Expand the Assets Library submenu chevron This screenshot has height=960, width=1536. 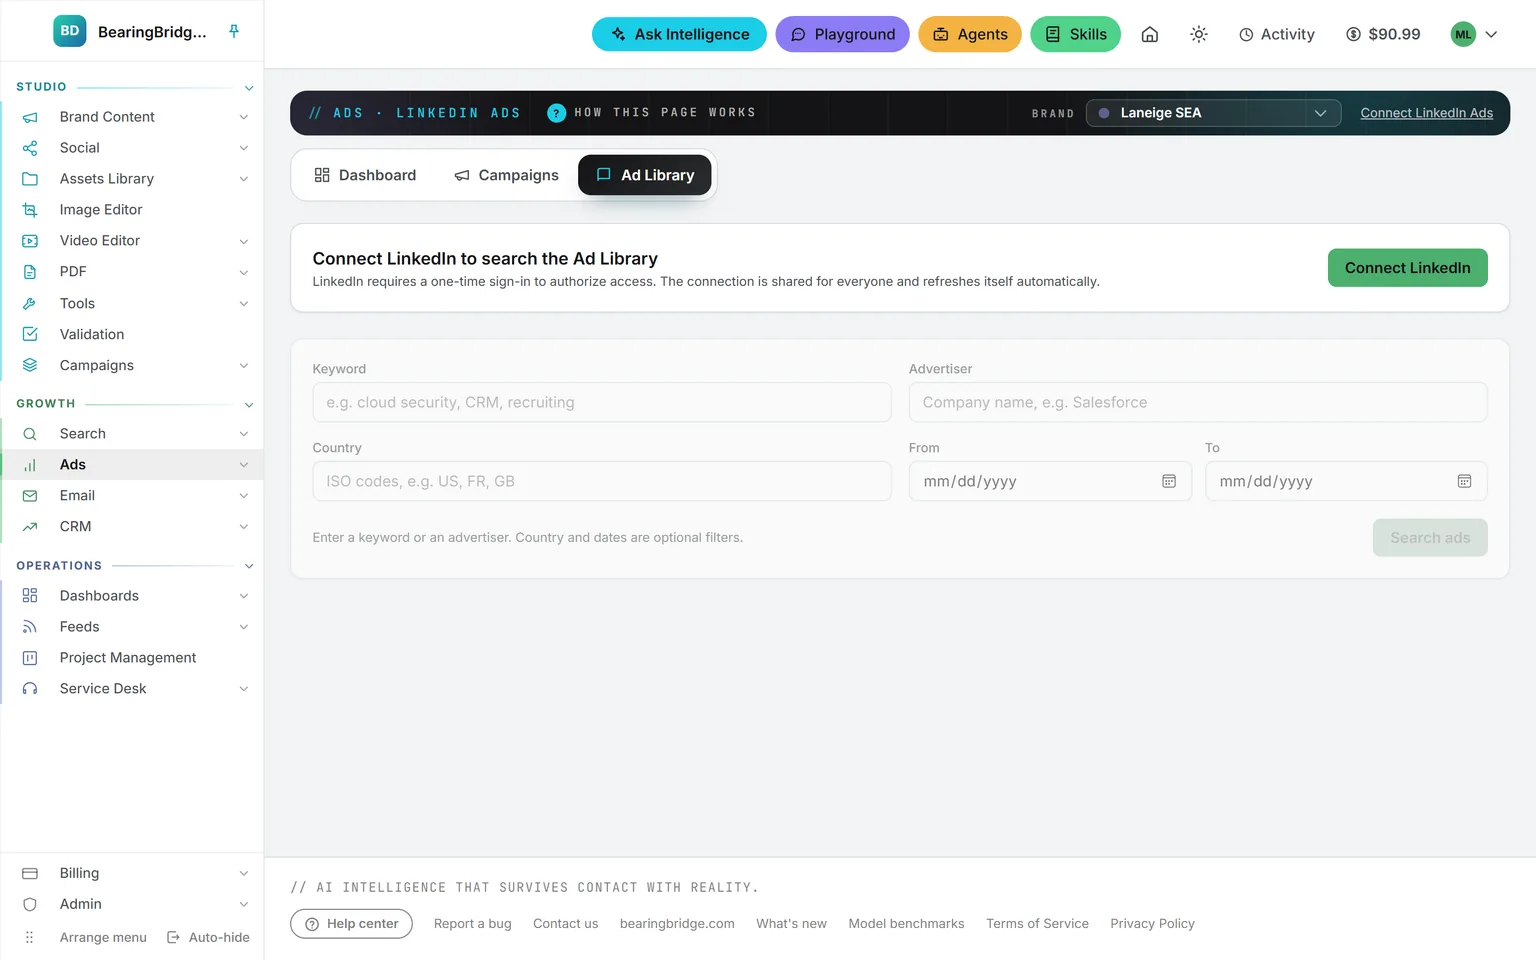(244, 179)
